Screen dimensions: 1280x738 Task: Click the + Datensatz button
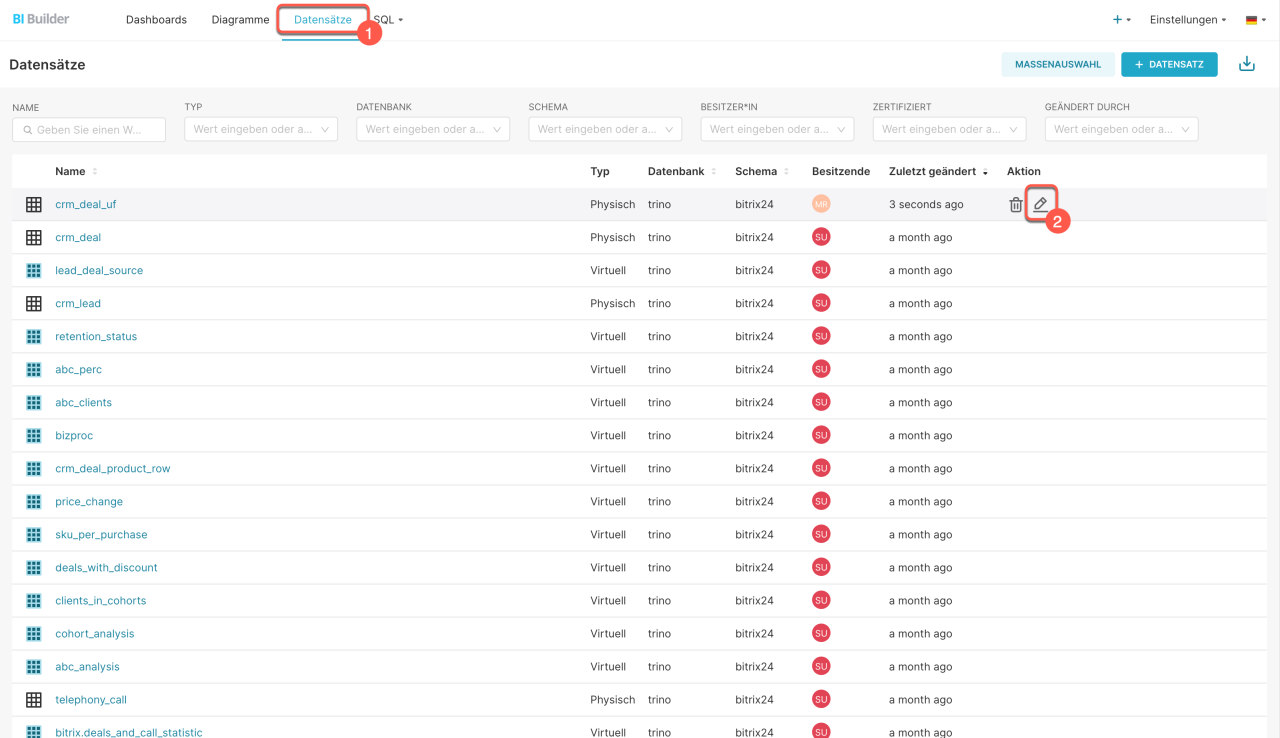[x=1169, y=64]
